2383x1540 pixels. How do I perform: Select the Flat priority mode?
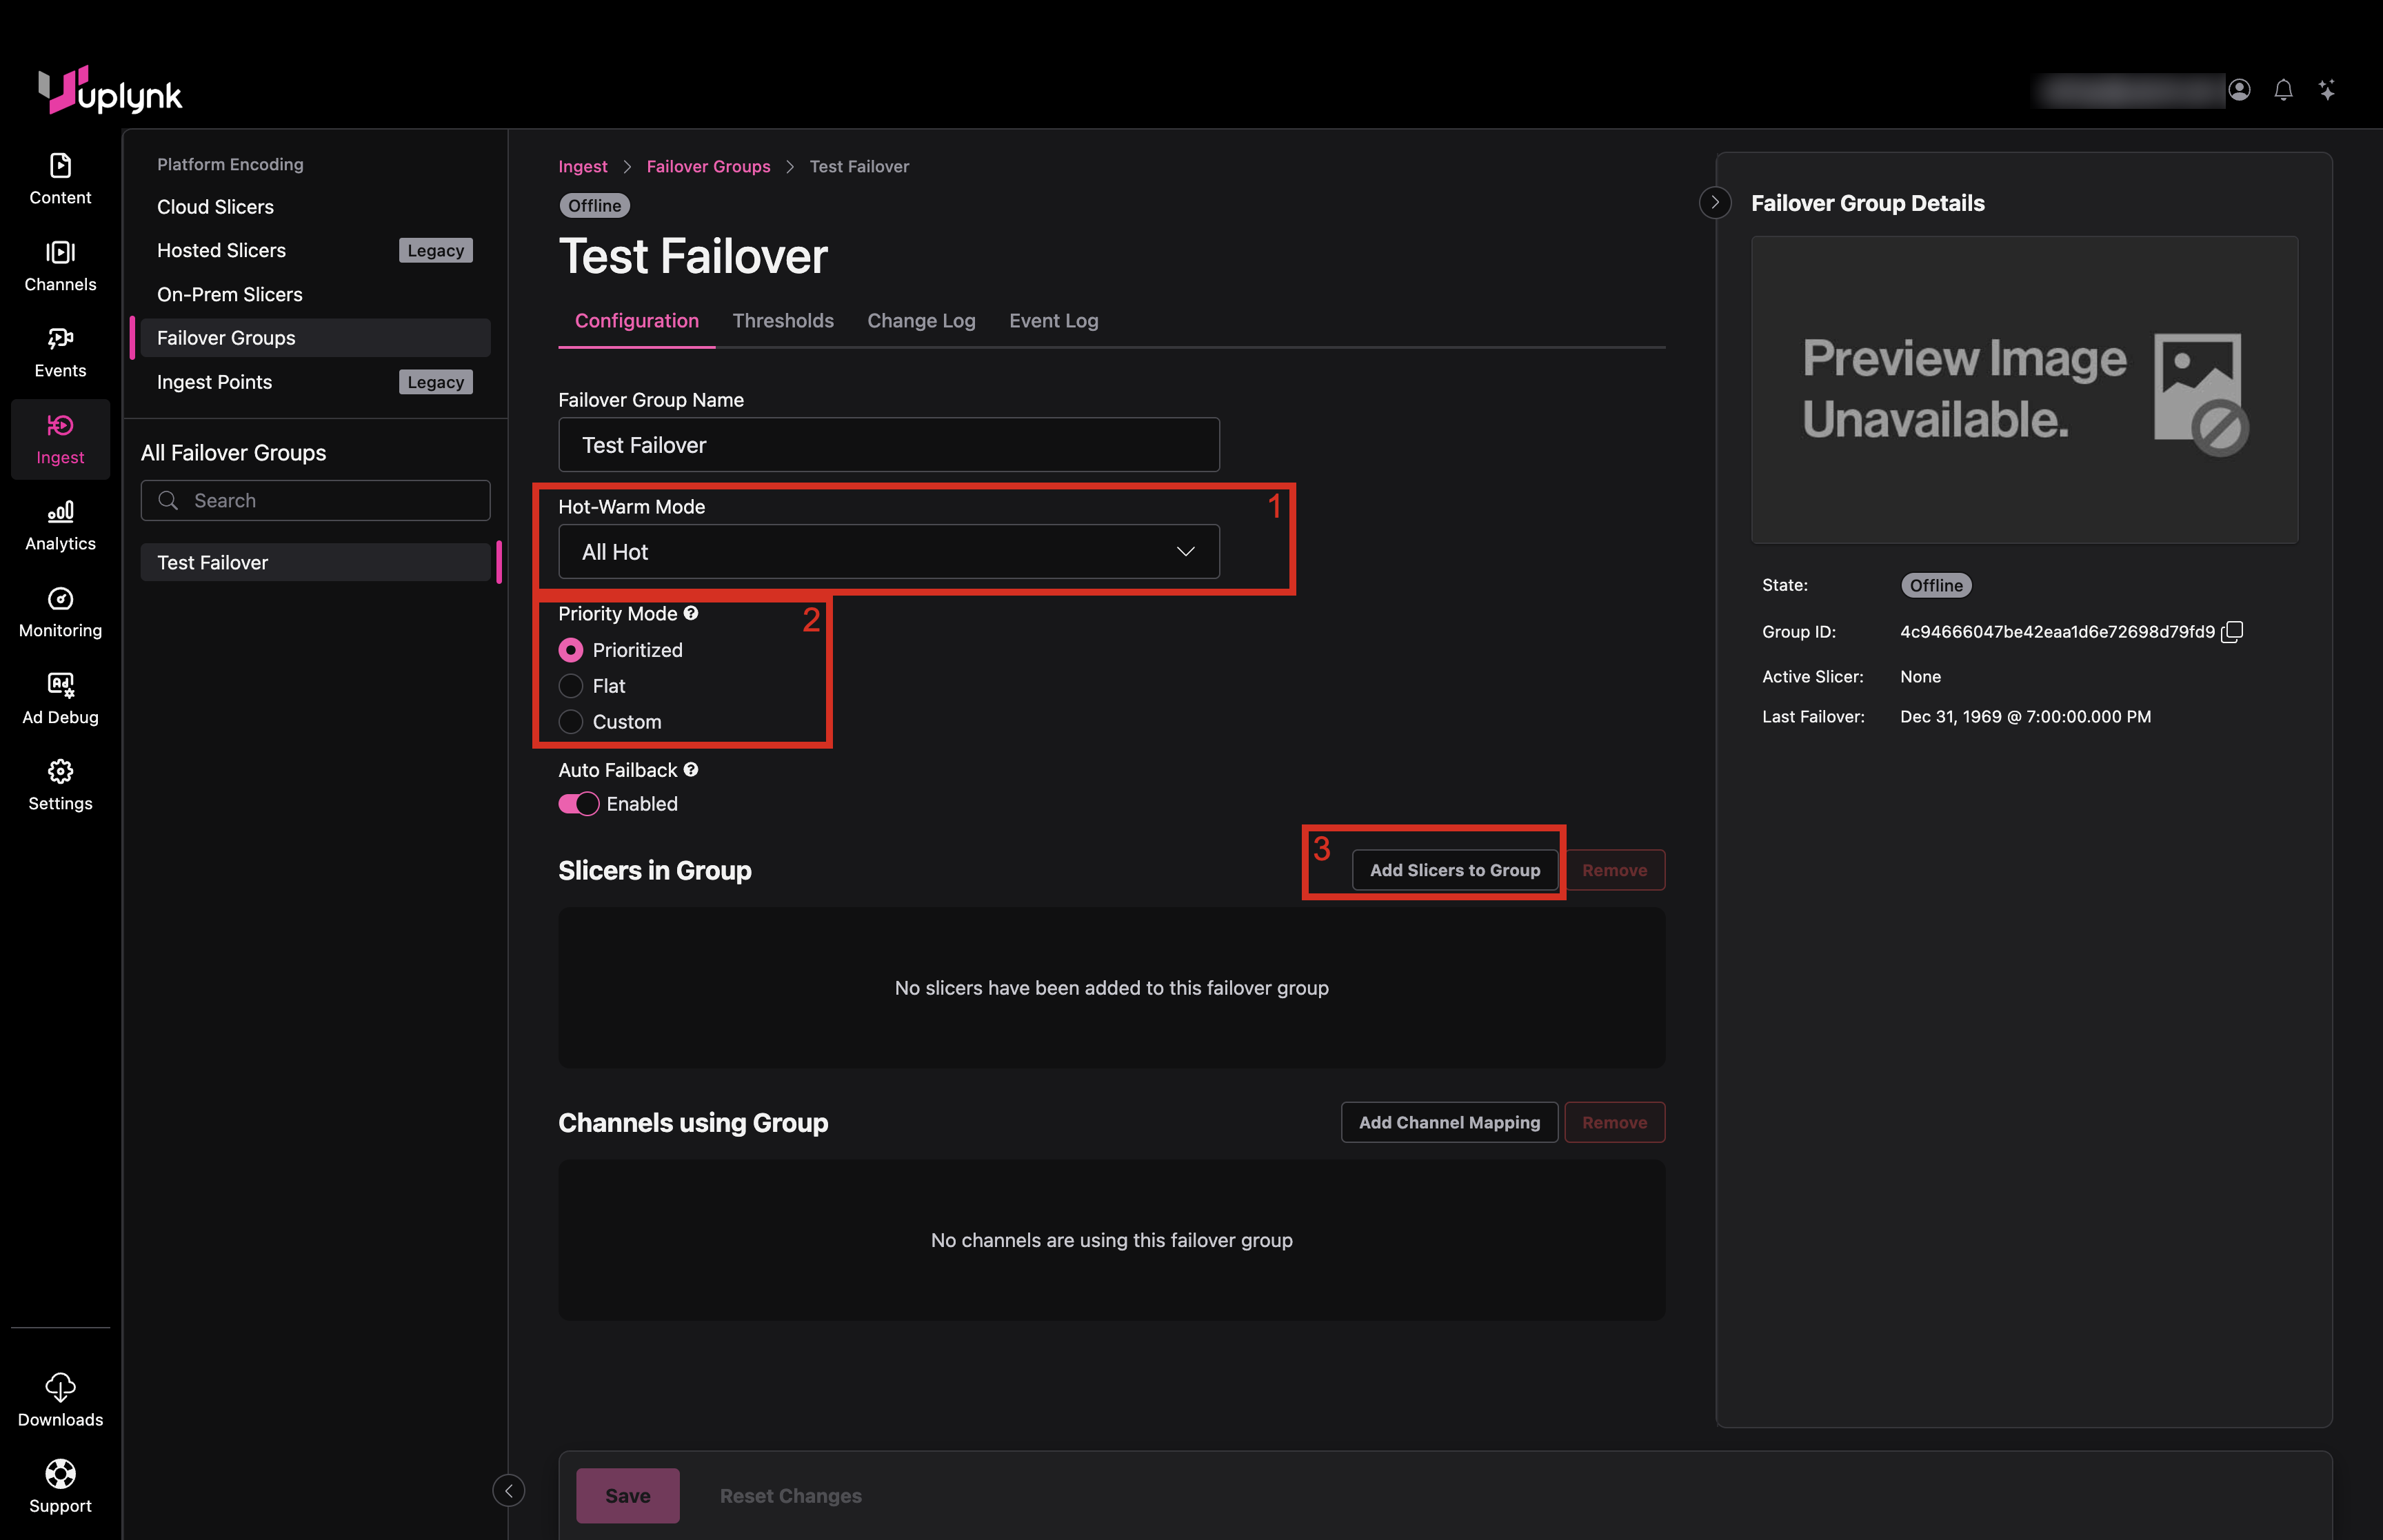tap(571, 686)
